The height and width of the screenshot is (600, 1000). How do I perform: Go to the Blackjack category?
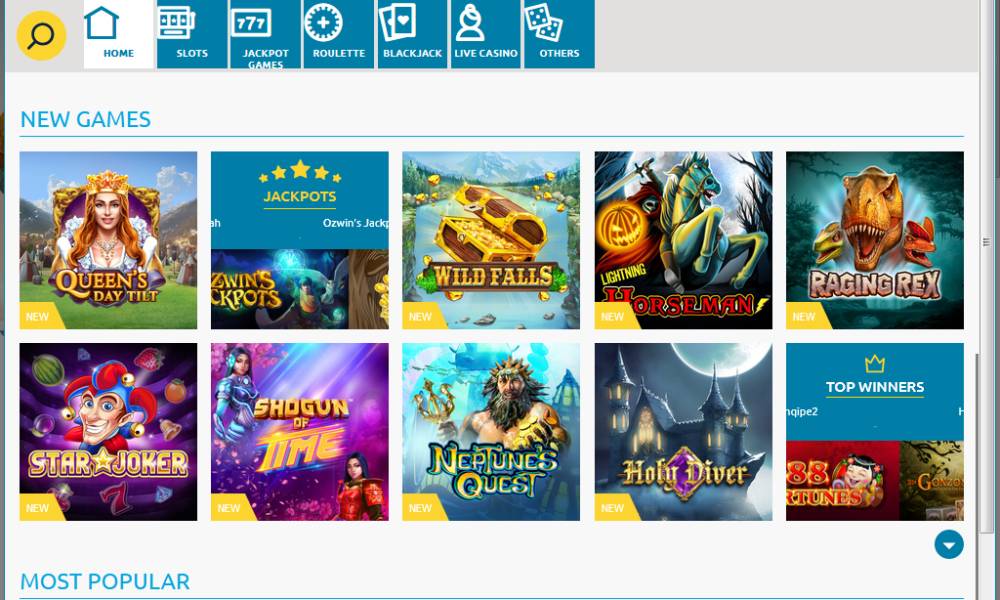(x=413, y=34)
